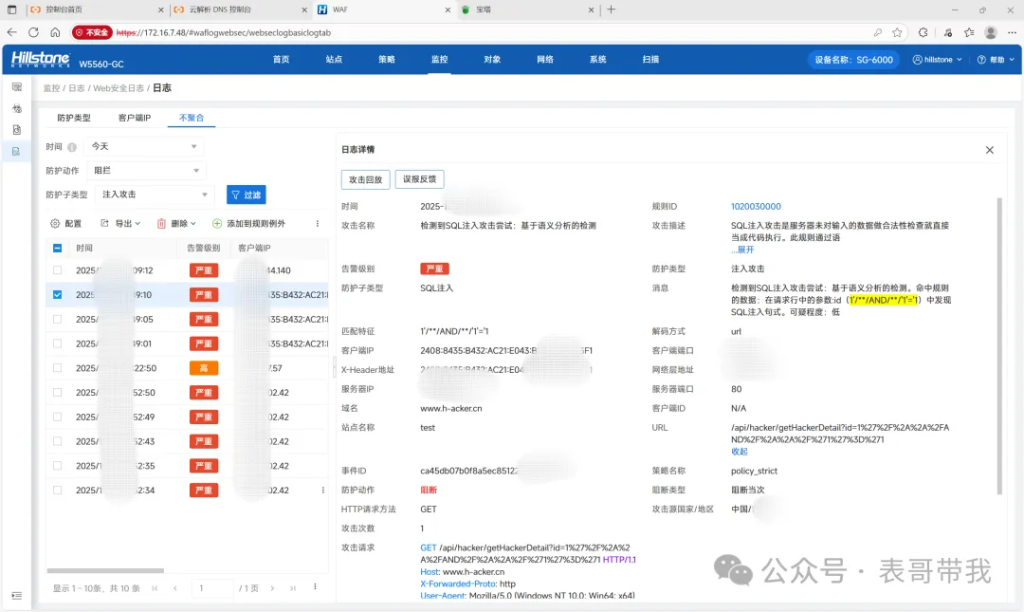Open the 策略 top navigation menu
Image resolution: width=1024 pixels, height=612 pixels.
point(386,59)
